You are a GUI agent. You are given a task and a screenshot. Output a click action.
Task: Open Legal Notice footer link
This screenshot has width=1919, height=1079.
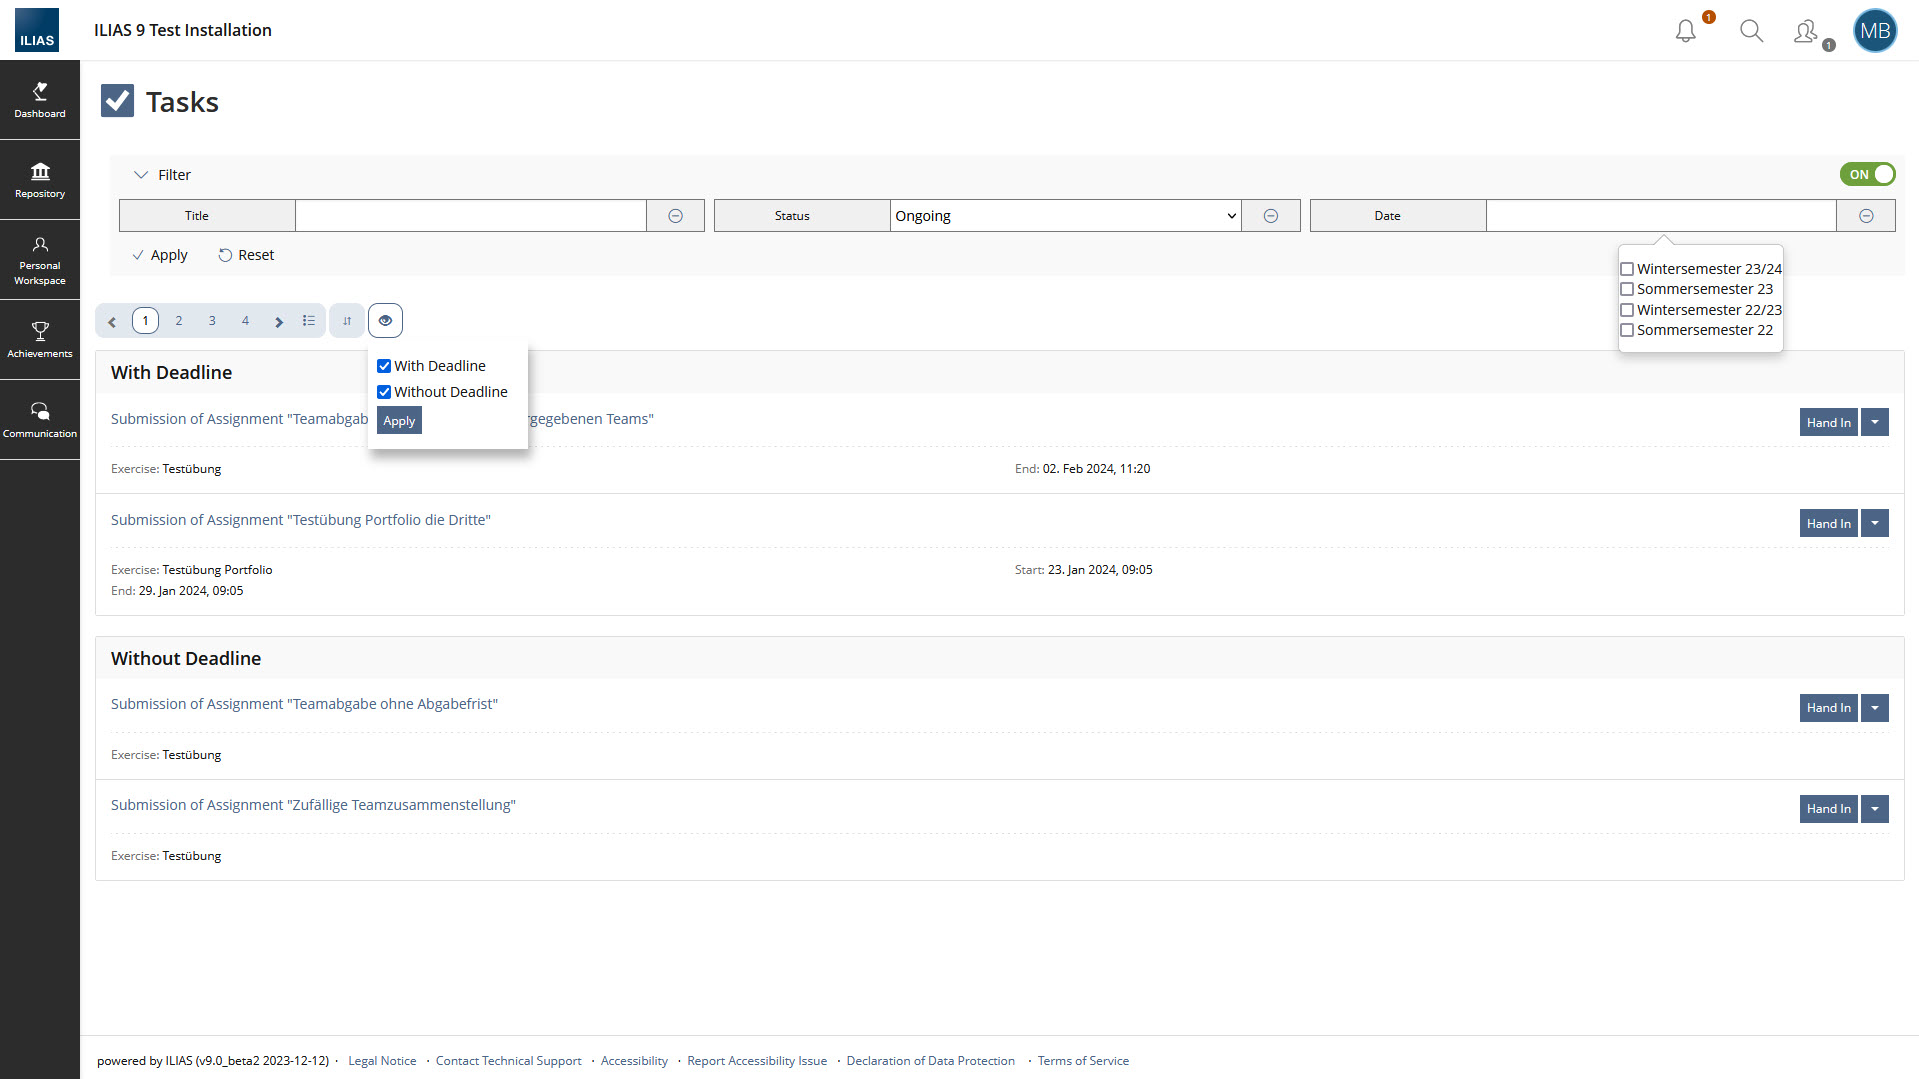click(382, 1061)
